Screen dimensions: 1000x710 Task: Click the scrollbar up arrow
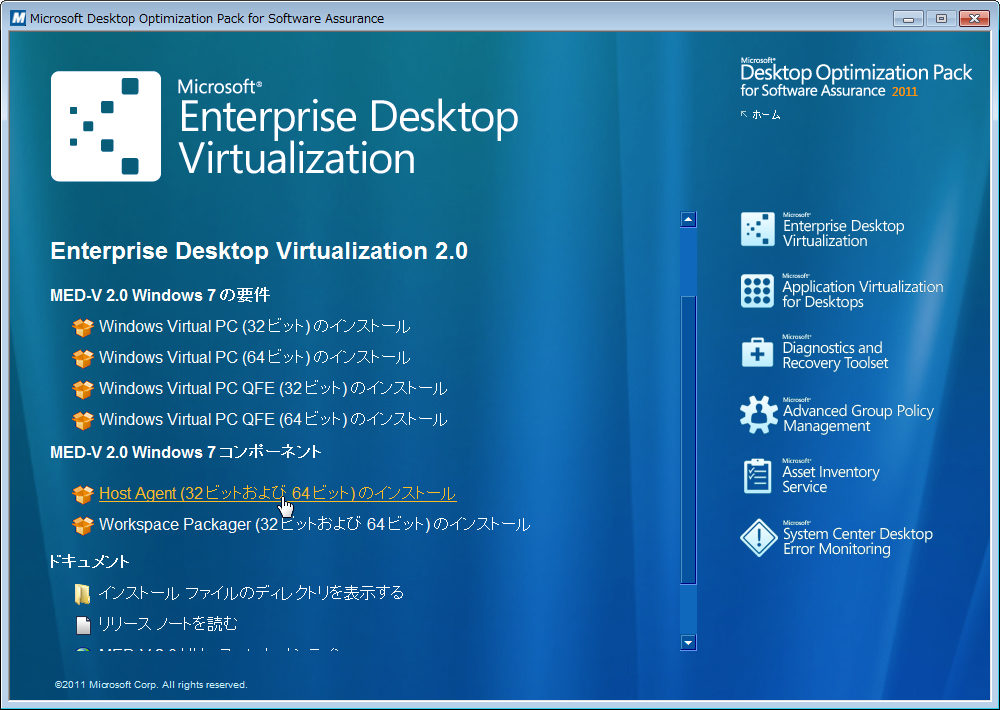point(688,219)
